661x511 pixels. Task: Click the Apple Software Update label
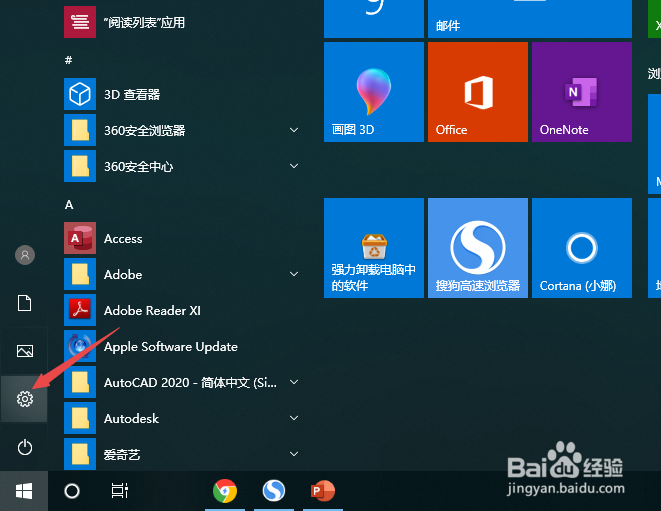171,347
